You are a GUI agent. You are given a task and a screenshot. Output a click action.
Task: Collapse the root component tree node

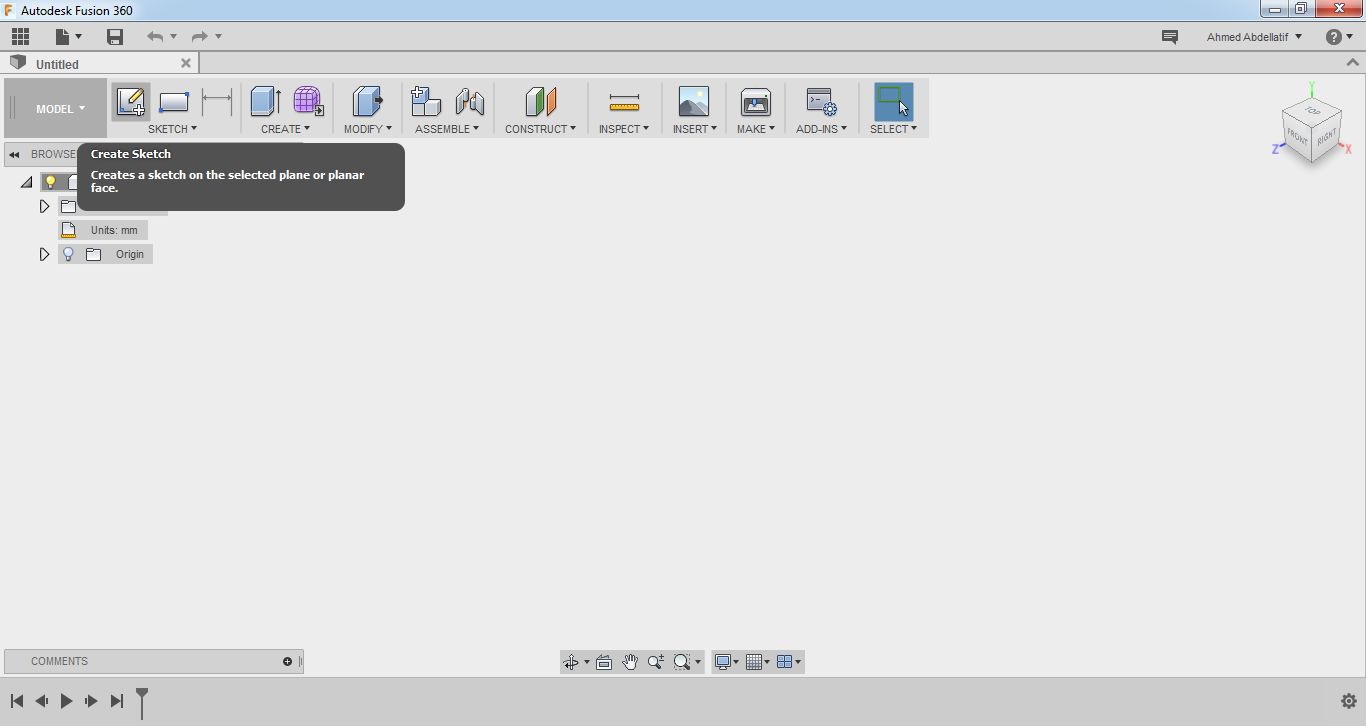(26, 182)
